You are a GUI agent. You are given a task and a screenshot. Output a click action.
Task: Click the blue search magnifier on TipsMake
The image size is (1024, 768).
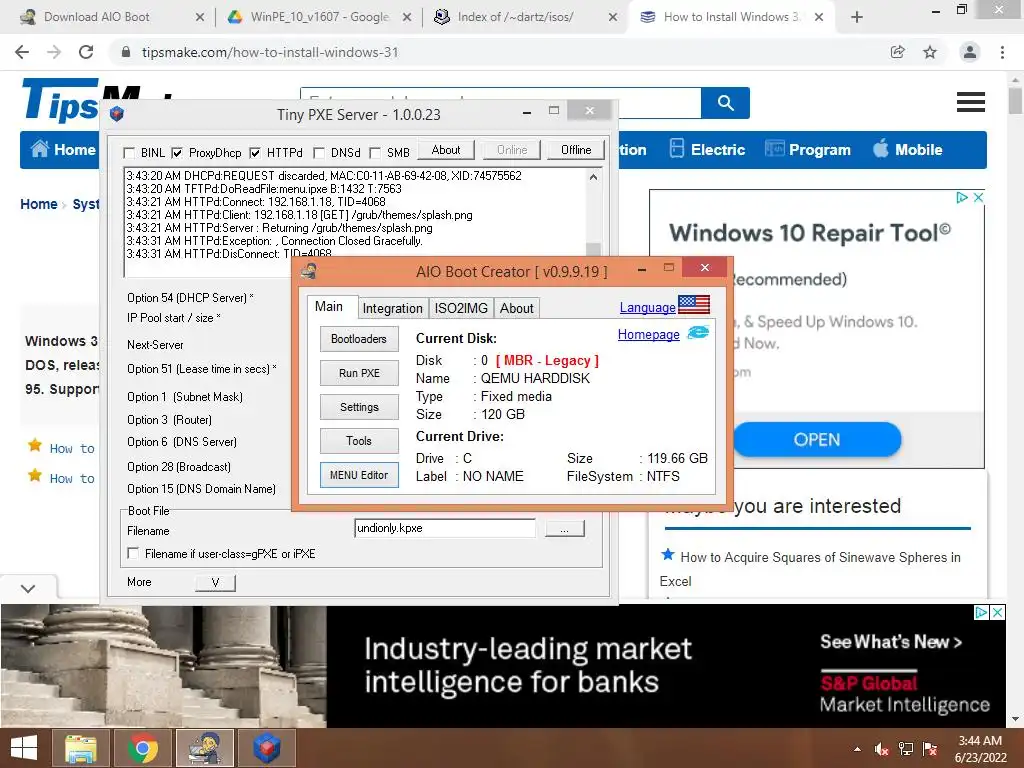coord(725,103)
